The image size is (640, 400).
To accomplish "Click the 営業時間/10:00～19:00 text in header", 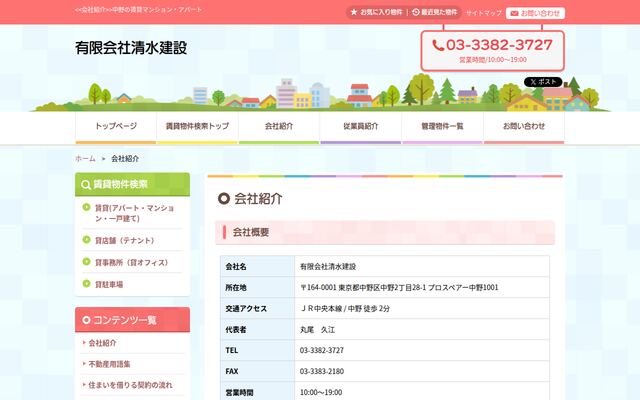I will point(493,60).
